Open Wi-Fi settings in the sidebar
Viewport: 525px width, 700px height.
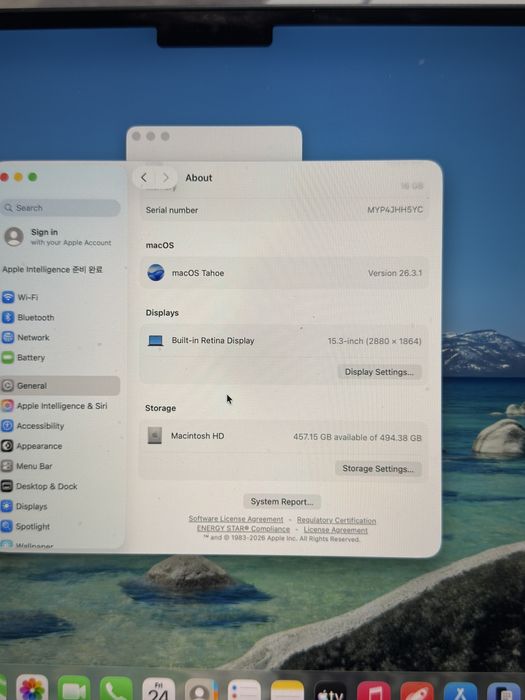pyautogui.click(x=21, y=297)
